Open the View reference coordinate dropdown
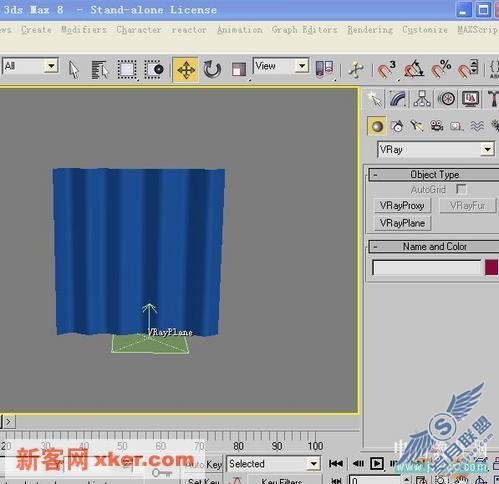This screenshot has height=484, width=499. pos(281,66)
